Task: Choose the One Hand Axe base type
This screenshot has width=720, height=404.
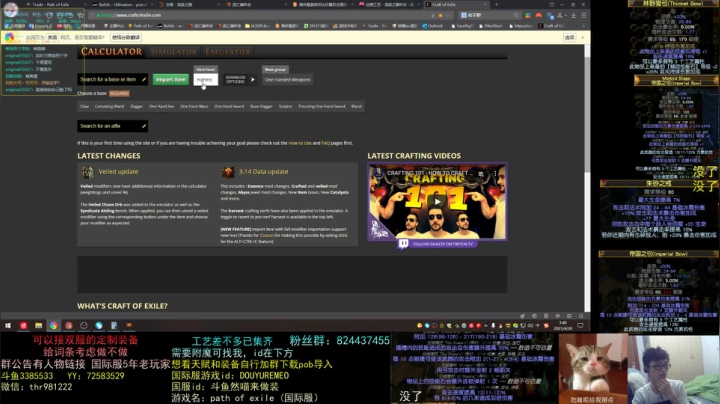Action: [162, 107]
